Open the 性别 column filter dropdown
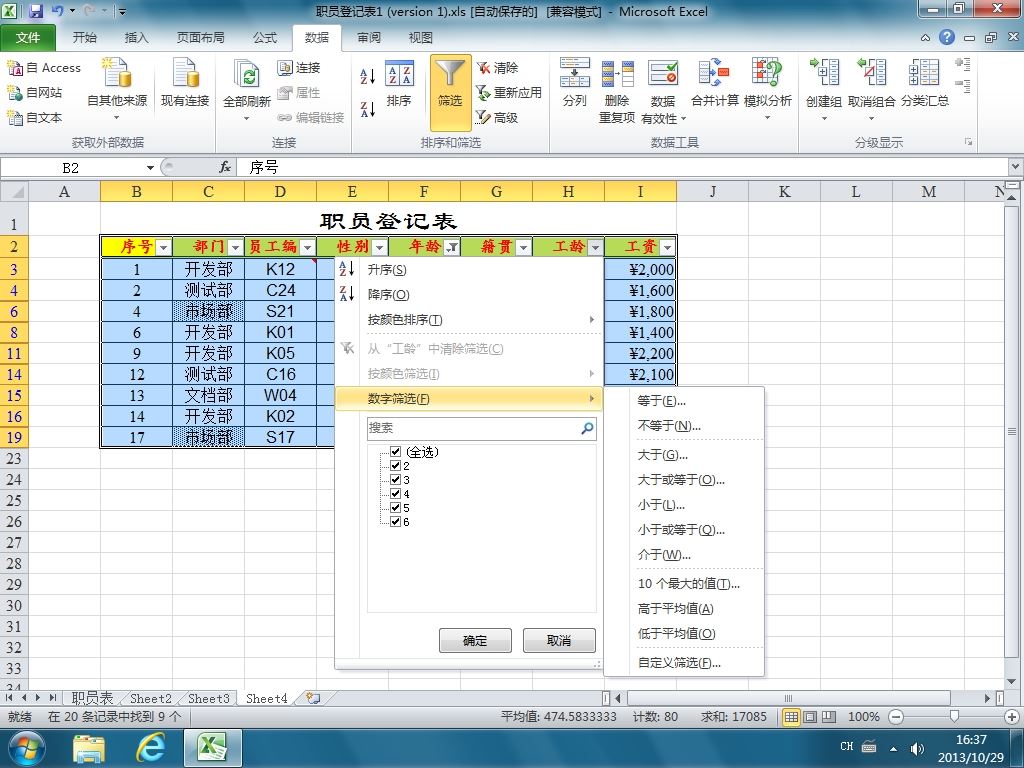 379,248
